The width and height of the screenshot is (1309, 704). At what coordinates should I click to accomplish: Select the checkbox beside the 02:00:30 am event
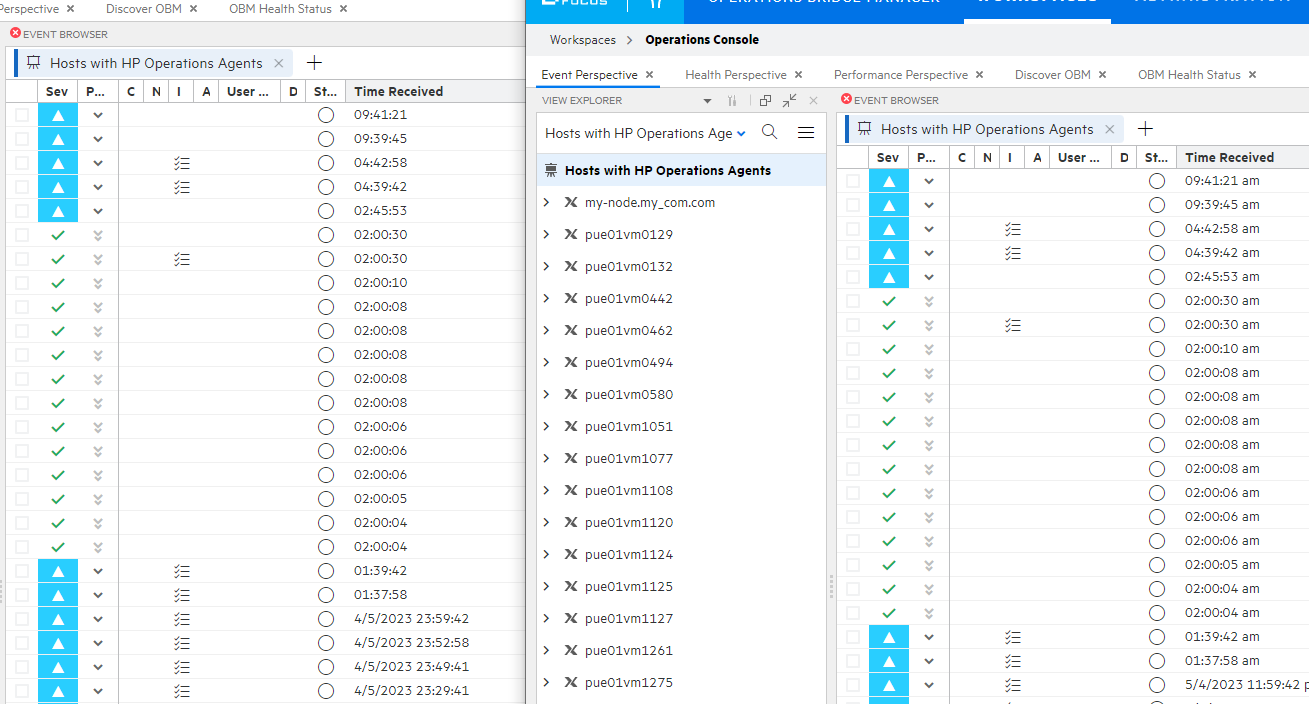pos(852,300)
